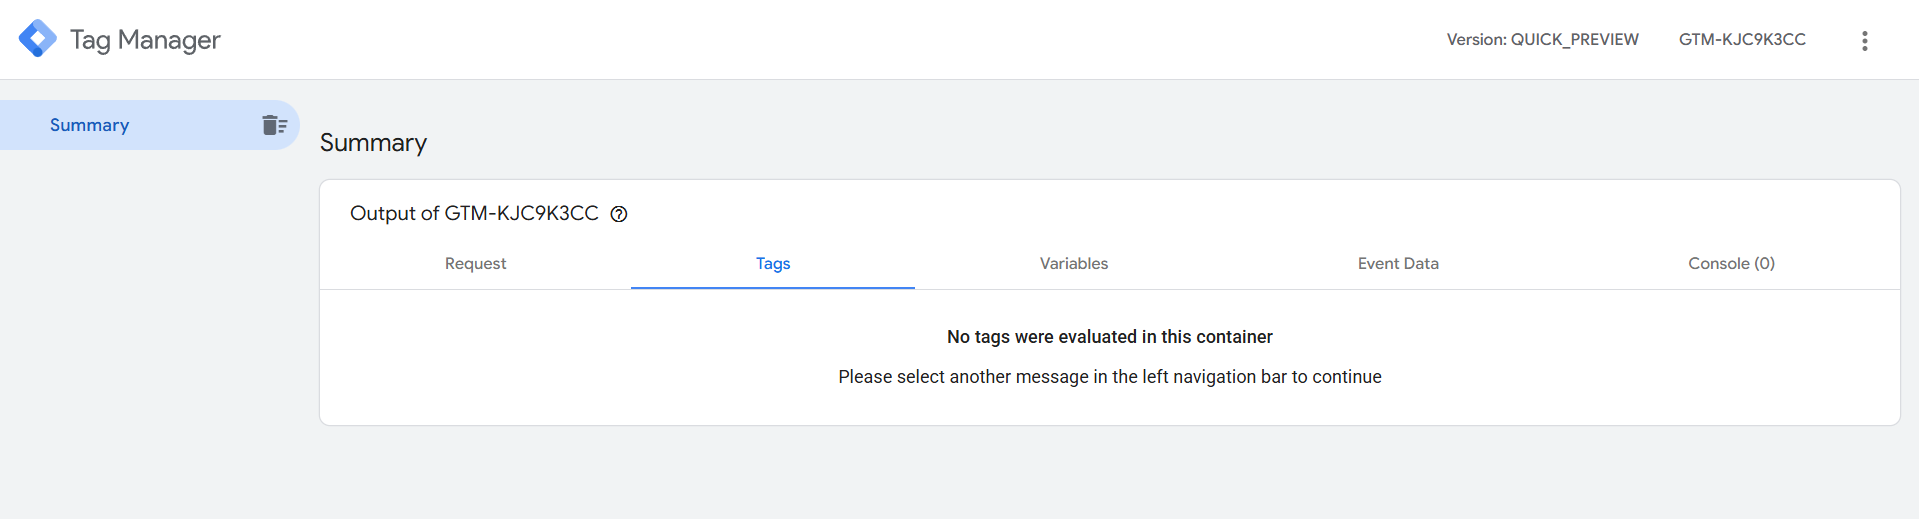Click the Tag Manager title text
This screenshot has height=519, width=1919.
pos(145,40)
